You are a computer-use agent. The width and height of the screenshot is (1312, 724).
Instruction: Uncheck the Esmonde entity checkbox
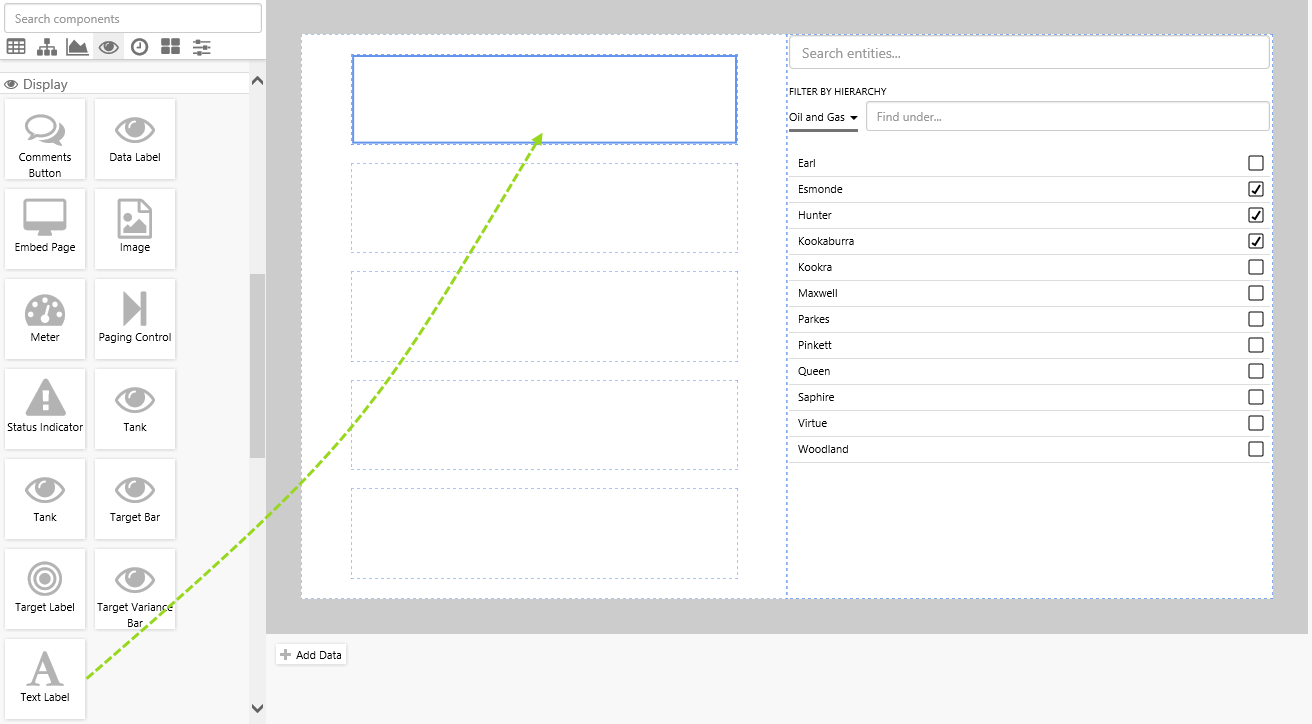(x=1256, y=189)
